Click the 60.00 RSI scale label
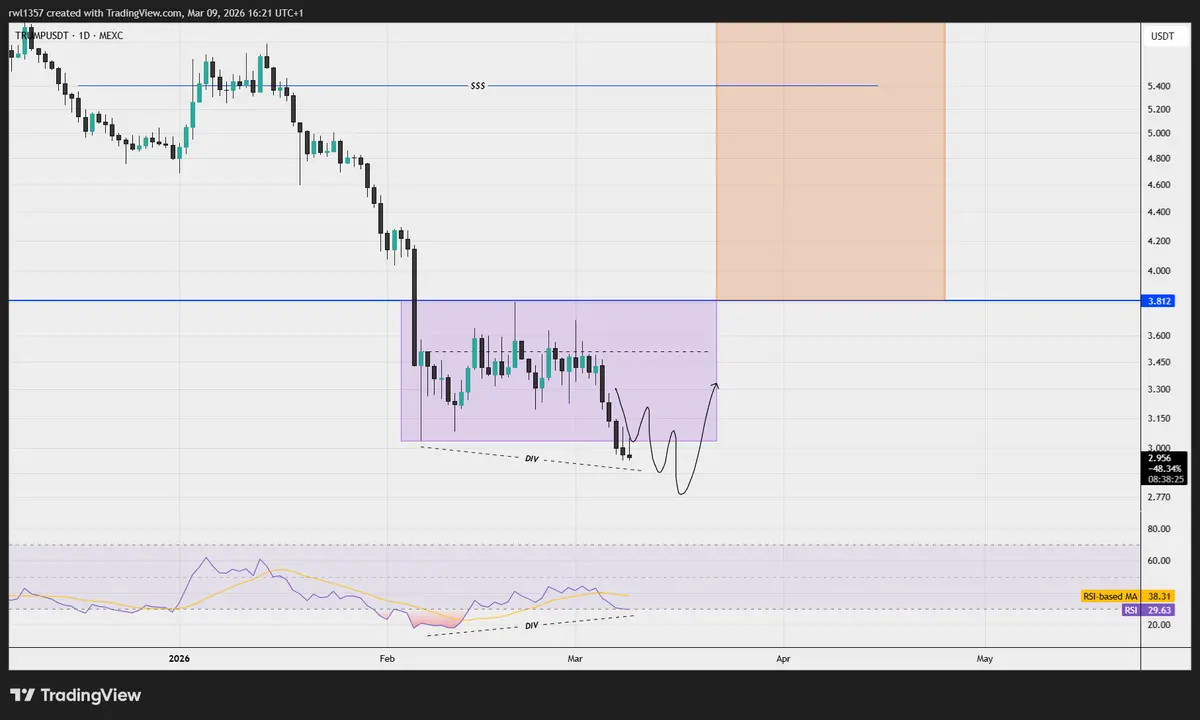The image size is (1200, 720). [1159, 561]
